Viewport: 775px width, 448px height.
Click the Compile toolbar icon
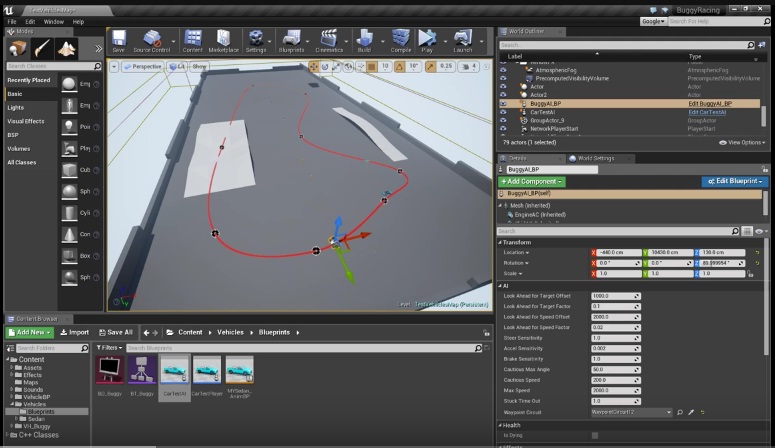(x=400, y=39)
